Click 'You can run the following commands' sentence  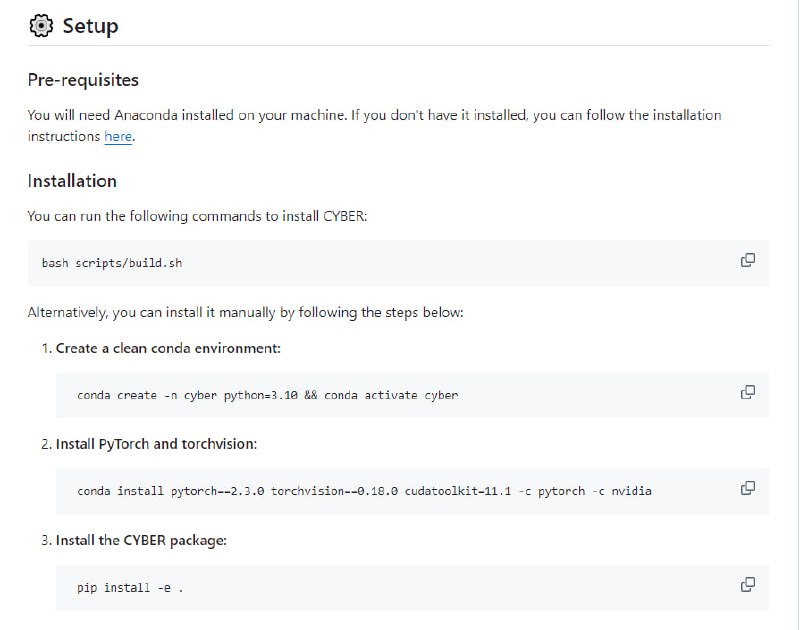[x=197, y=216]
